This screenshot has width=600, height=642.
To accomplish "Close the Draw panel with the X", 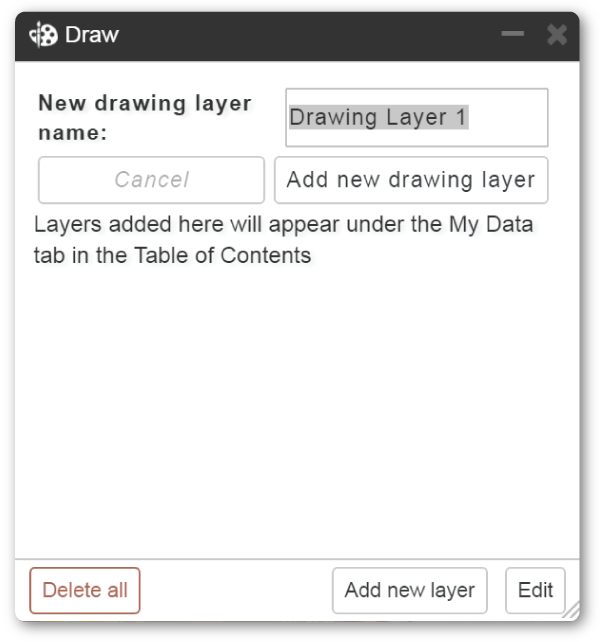I will coord(557,35).
